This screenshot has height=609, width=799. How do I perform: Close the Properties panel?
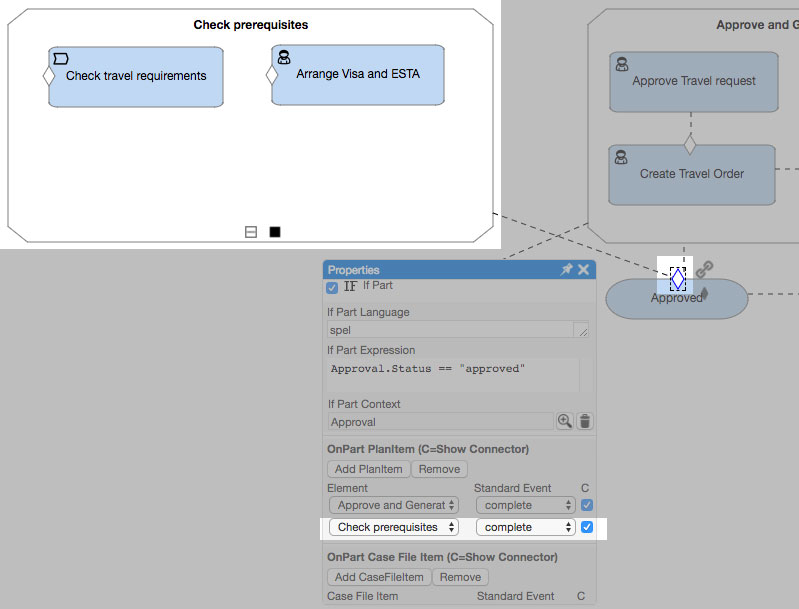coord(583,270)
